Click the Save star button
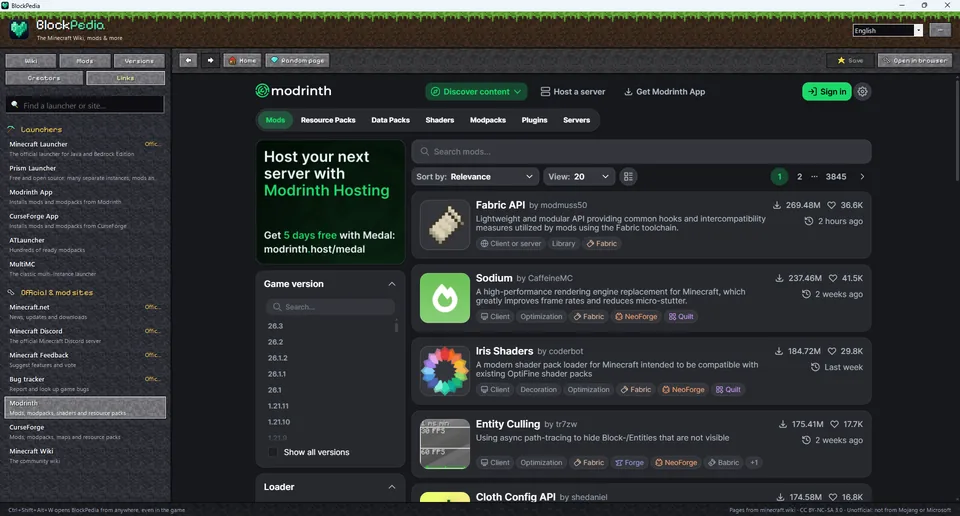This screenshot has width=960, height=516. click(850, 60)
